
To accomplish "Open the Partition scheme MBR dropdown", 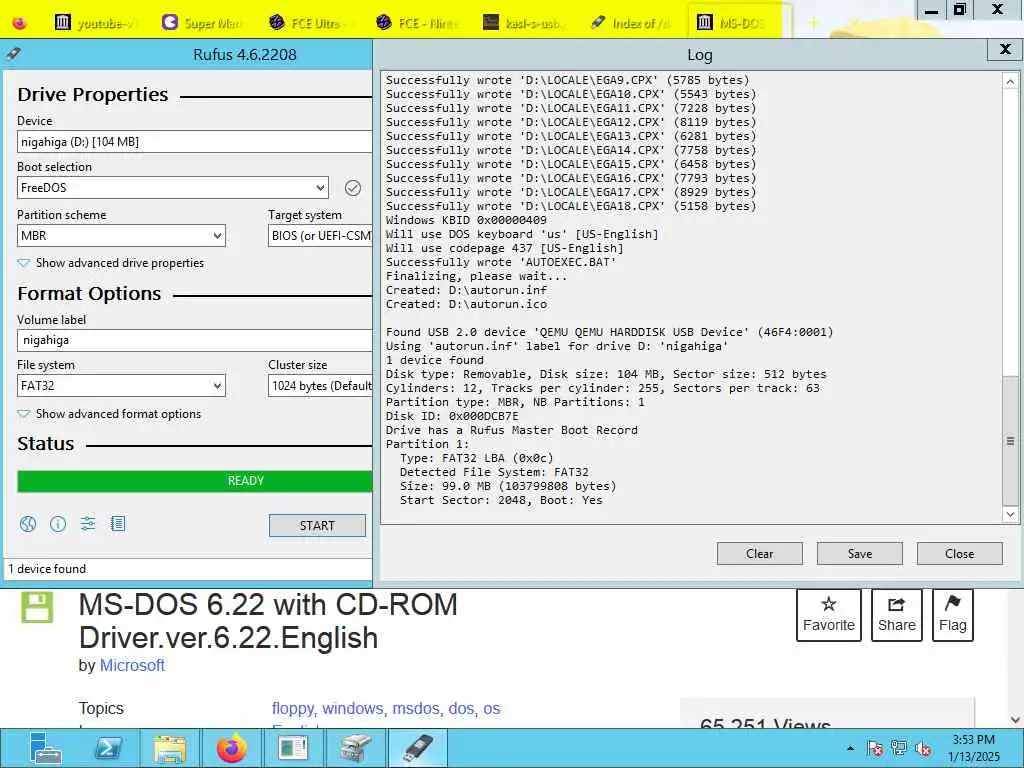I will pyautogui.click(x=121, y=236).
